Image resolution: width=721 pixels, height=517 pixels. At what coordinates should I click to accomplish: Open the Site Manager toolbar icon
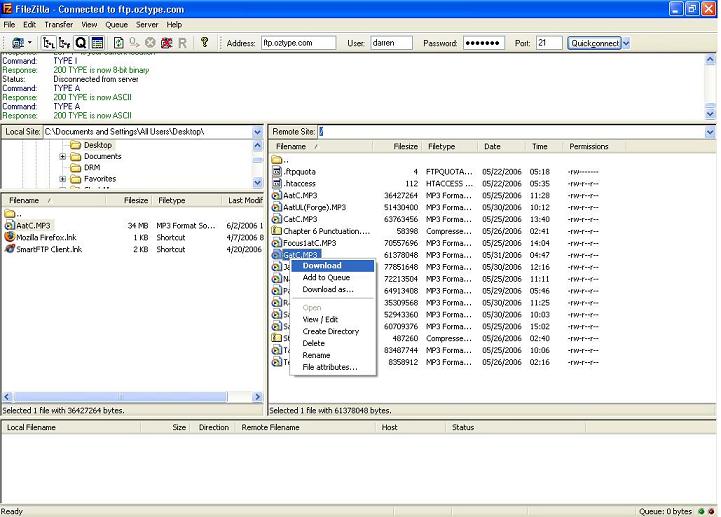pos(18,43)
